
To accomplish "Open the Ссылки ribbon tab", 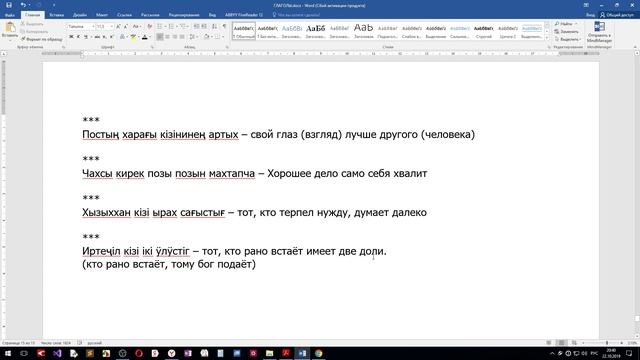I will coord(124,15).
